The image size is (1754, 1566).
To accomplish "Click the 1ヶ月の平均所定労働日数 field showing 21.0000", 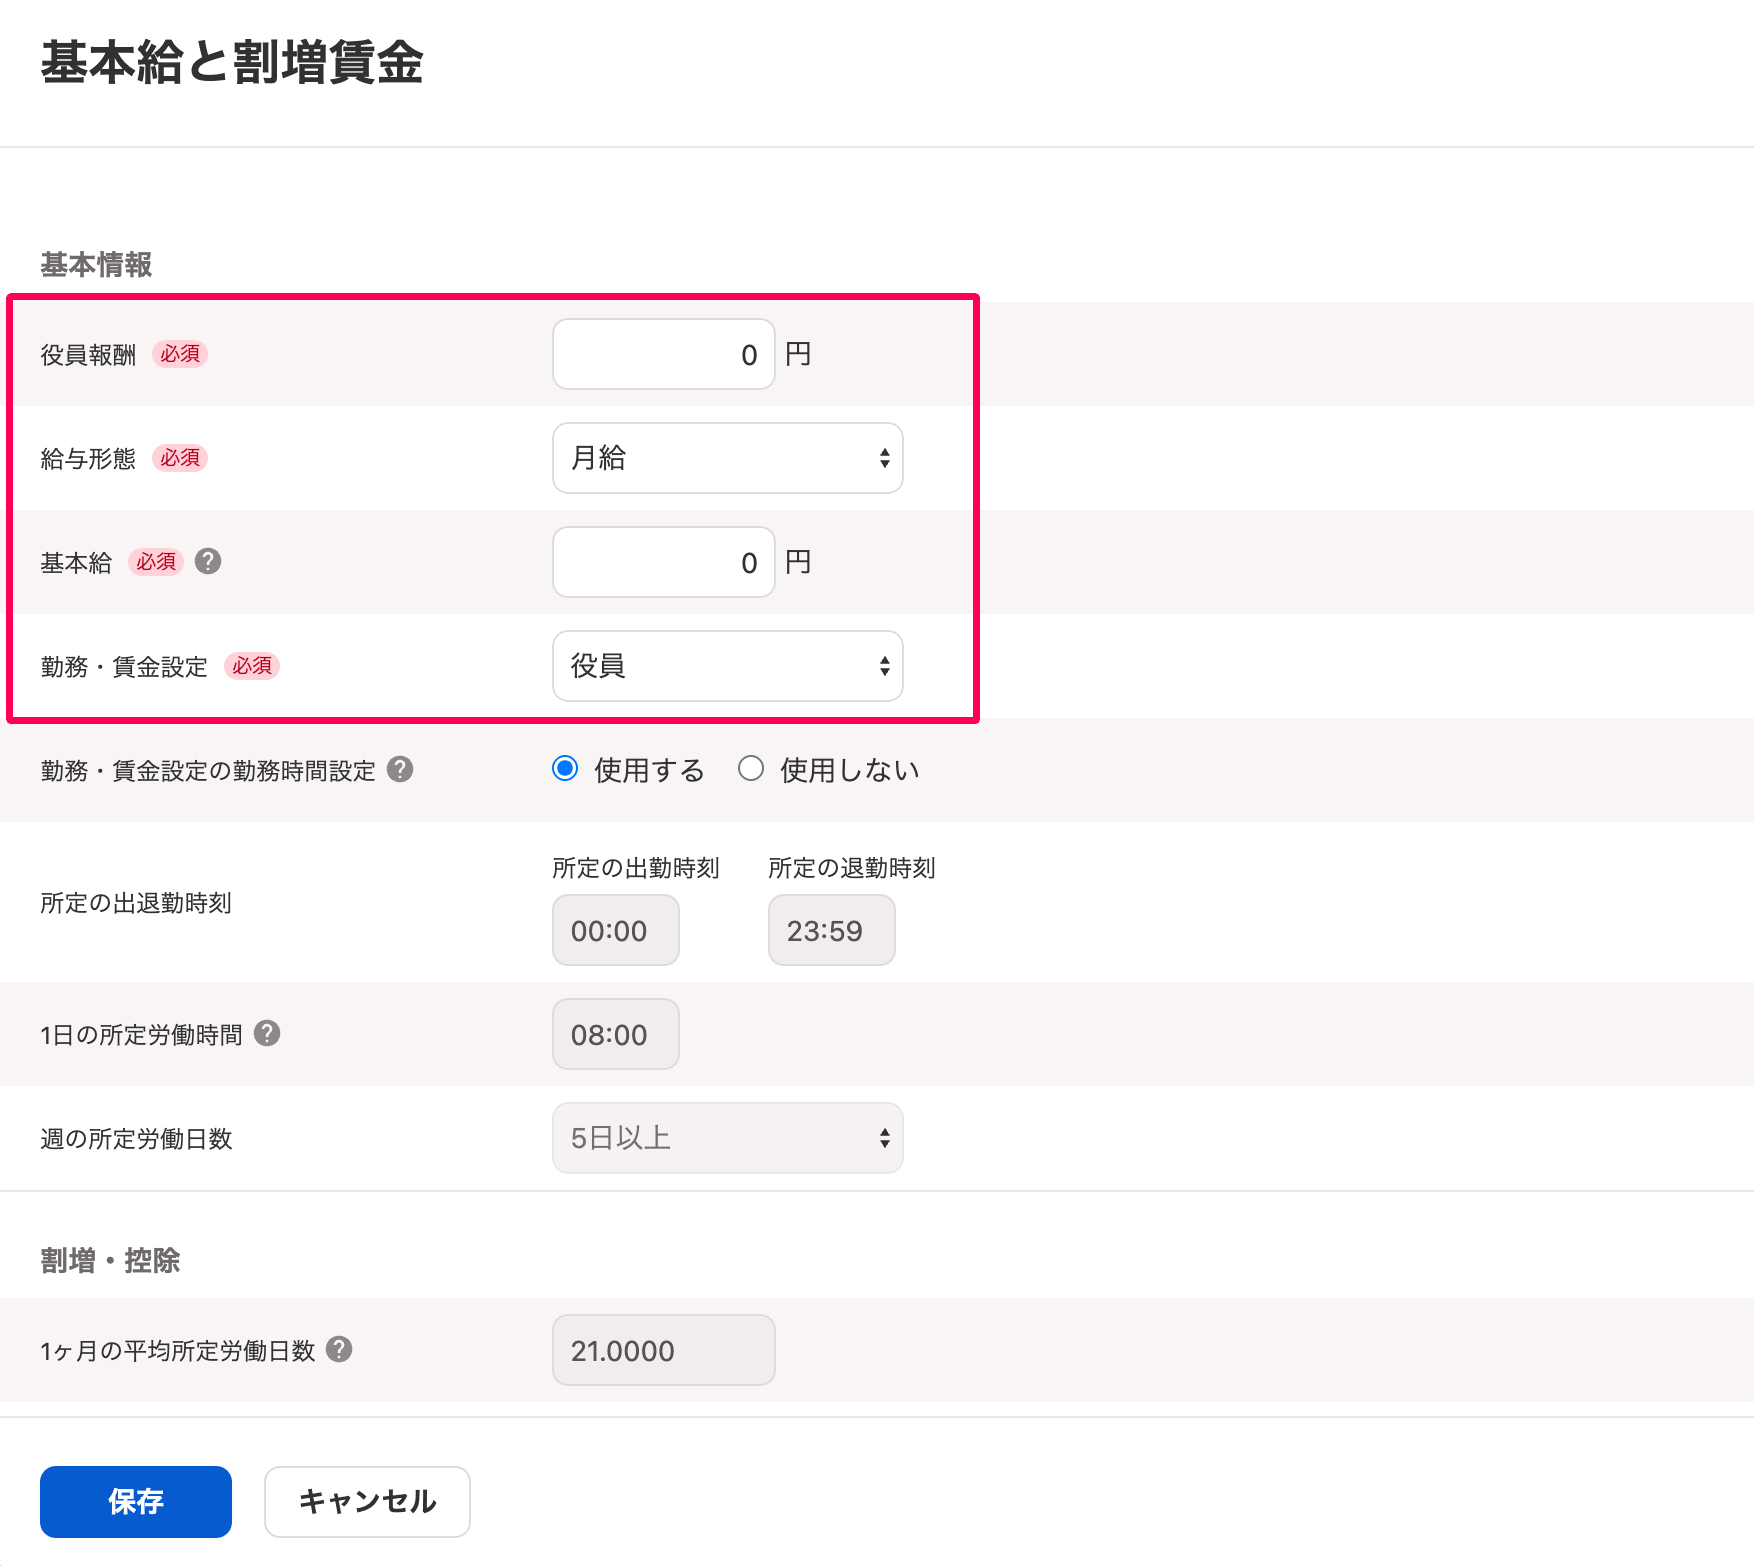I will click(x=664, y=1350).
